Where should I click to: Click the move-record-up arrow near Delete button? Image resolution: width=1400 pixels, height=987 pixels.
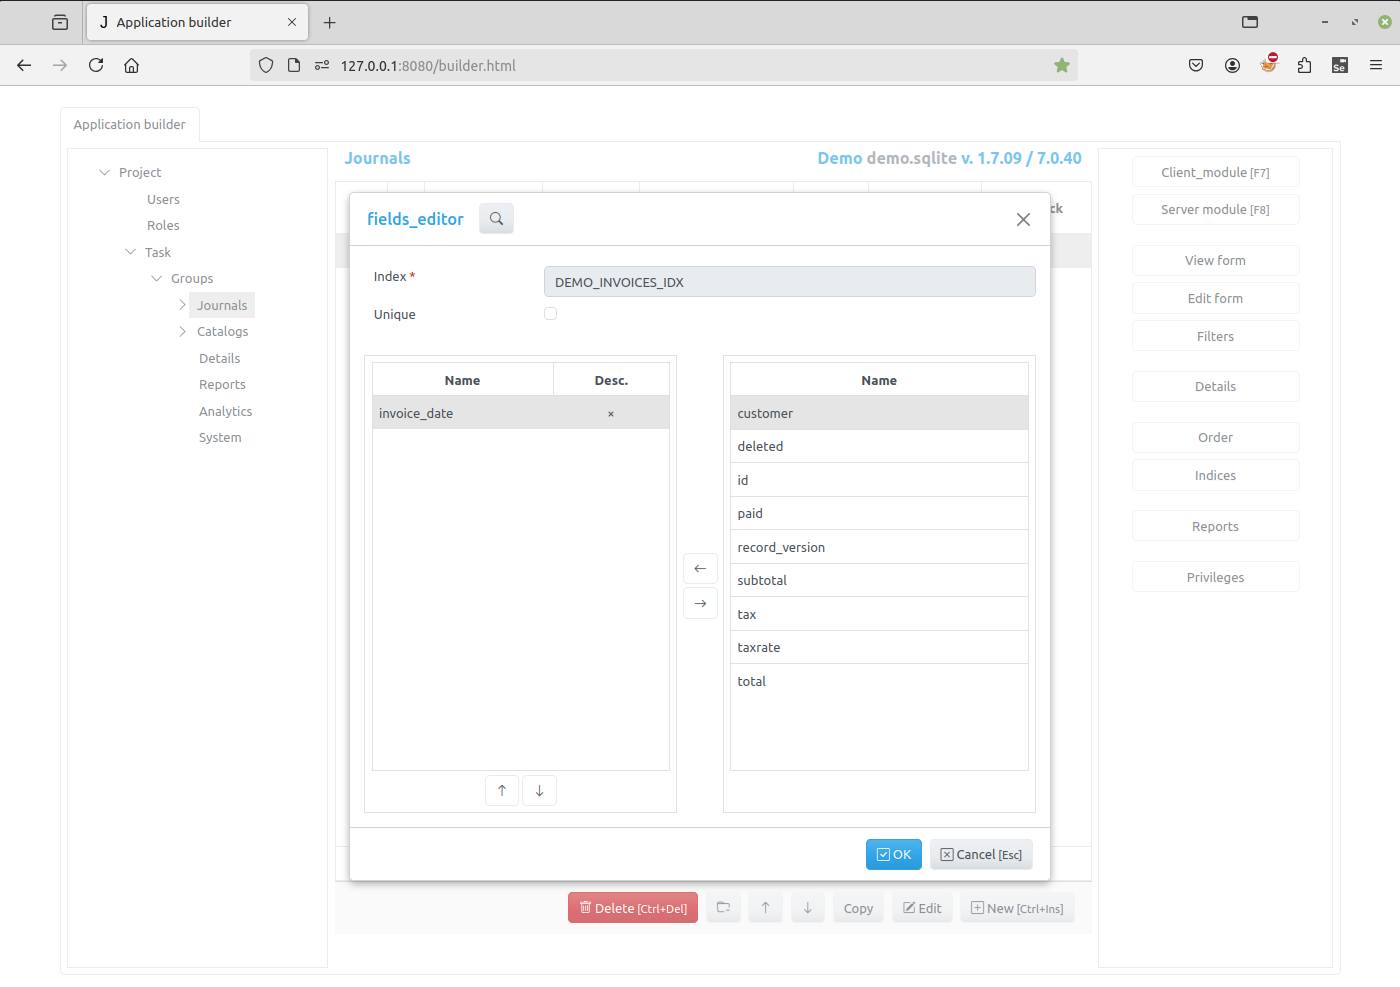coord(765,907)
